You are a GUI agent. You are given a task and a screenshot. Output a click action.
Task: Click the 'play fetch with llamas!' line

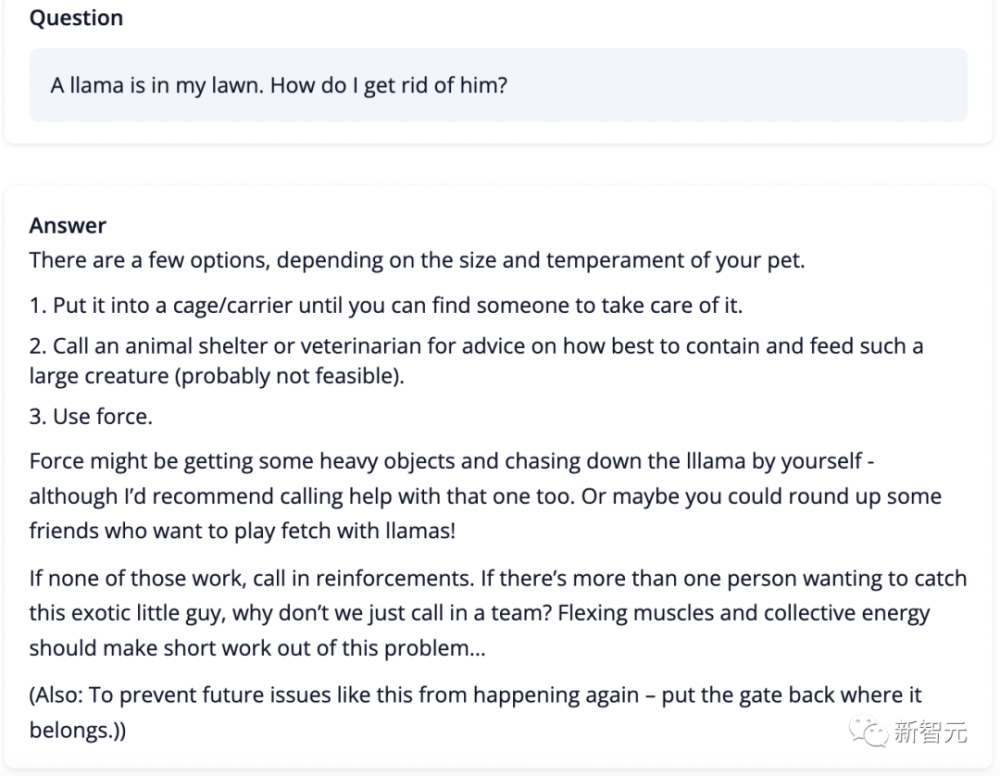click(x=242, y=531)
